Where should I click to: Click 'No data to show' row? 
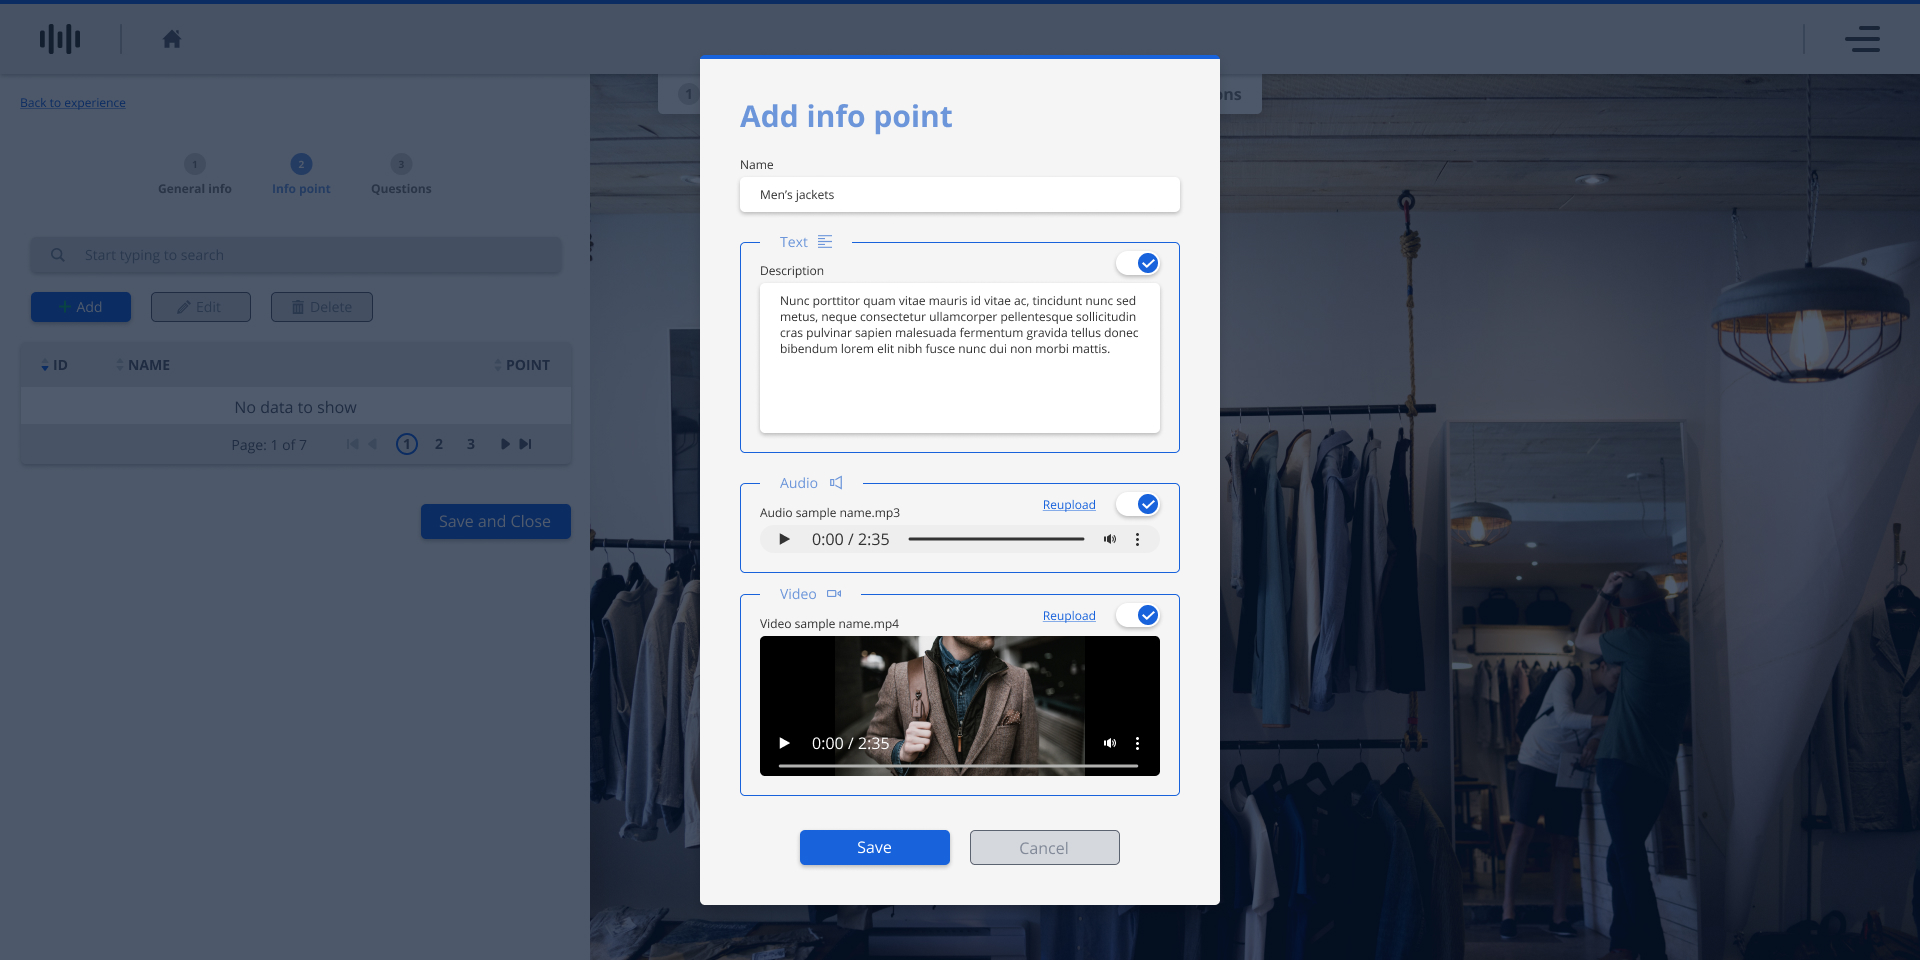(x=296, y=407)
